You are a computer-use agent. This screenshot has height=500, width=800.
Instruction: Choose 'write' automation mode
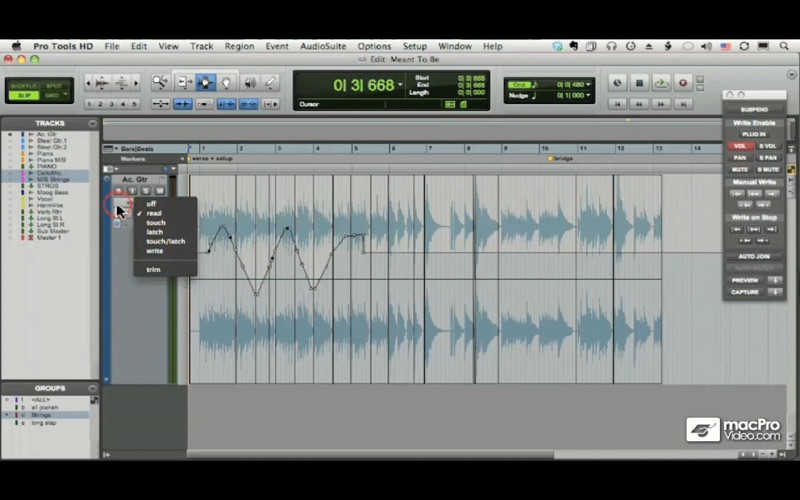(155, 251)
